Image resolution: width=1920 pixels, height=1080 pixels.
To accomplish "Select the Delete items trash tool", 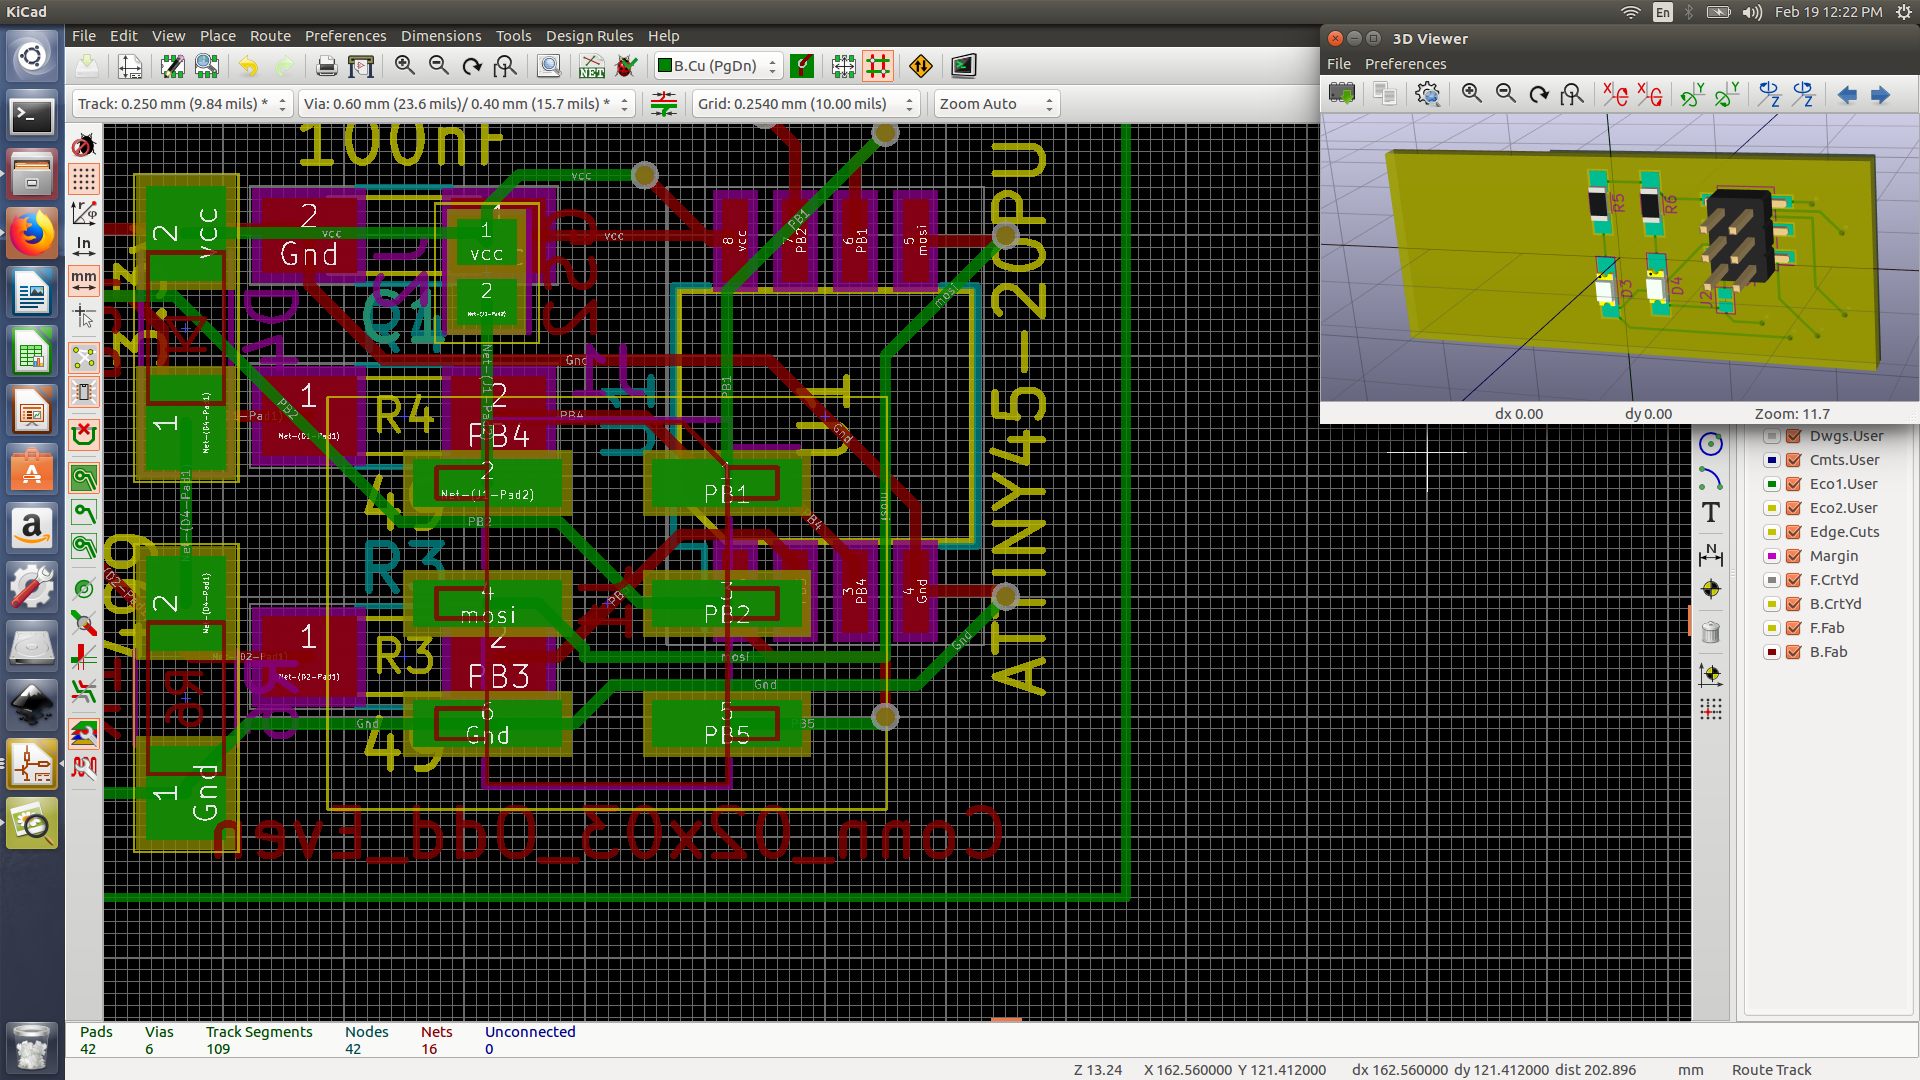I will click(1711, 632).
